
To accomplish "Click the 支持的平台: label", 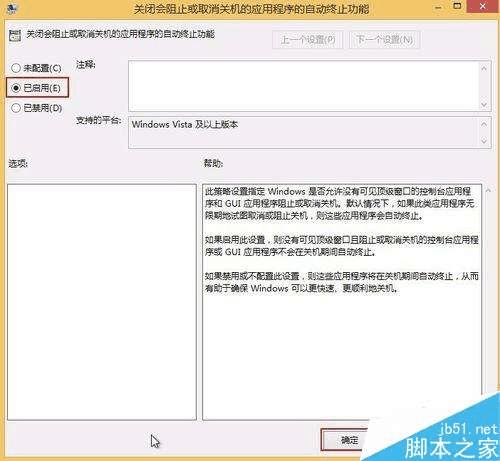I will click(98, 120).
